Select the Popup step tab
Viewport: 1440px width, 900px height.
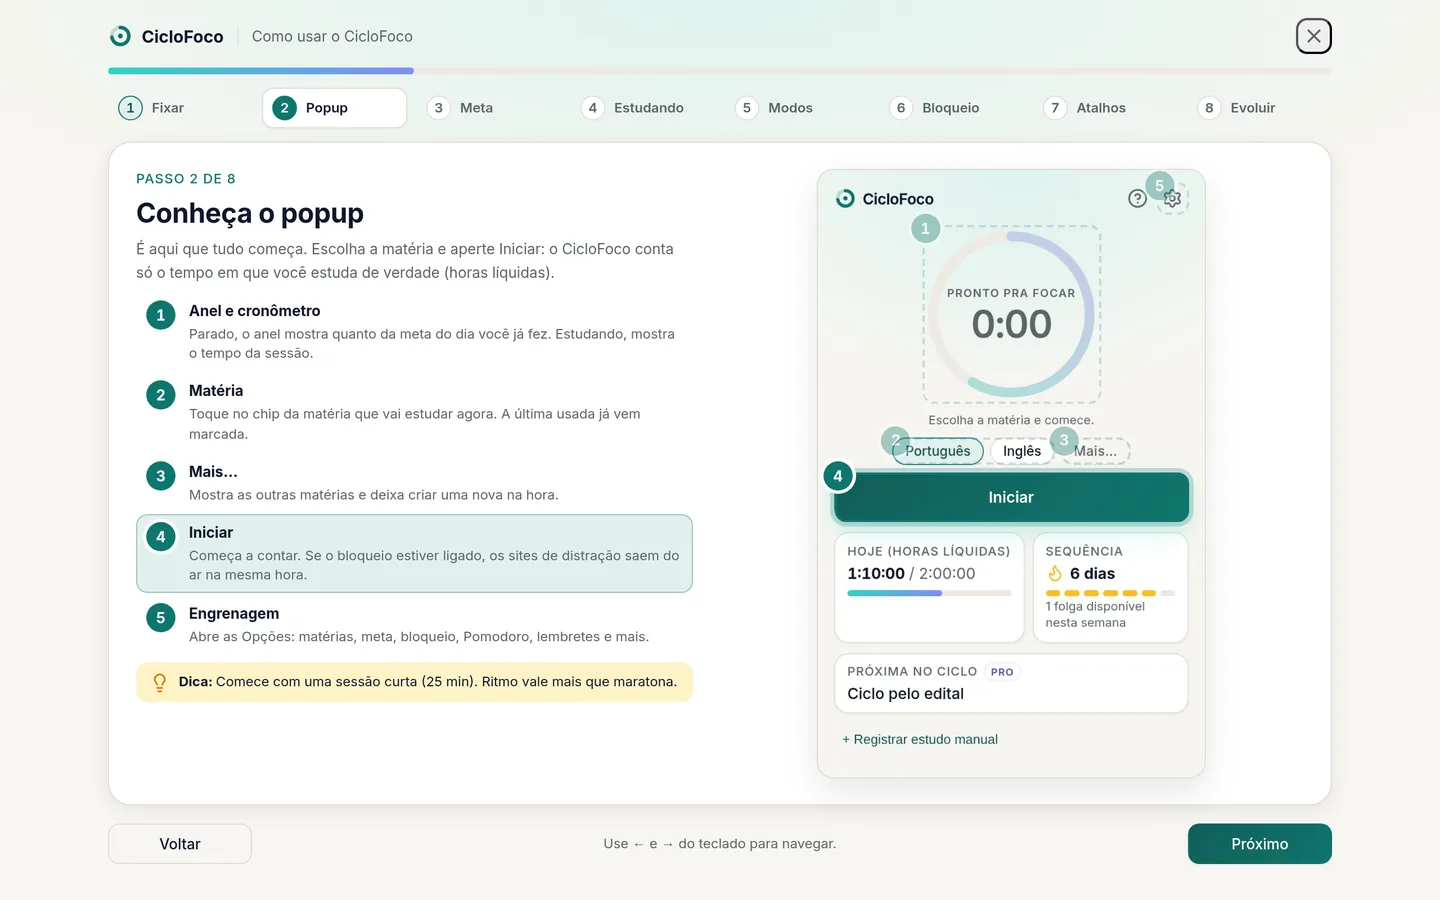coord(334,108)
